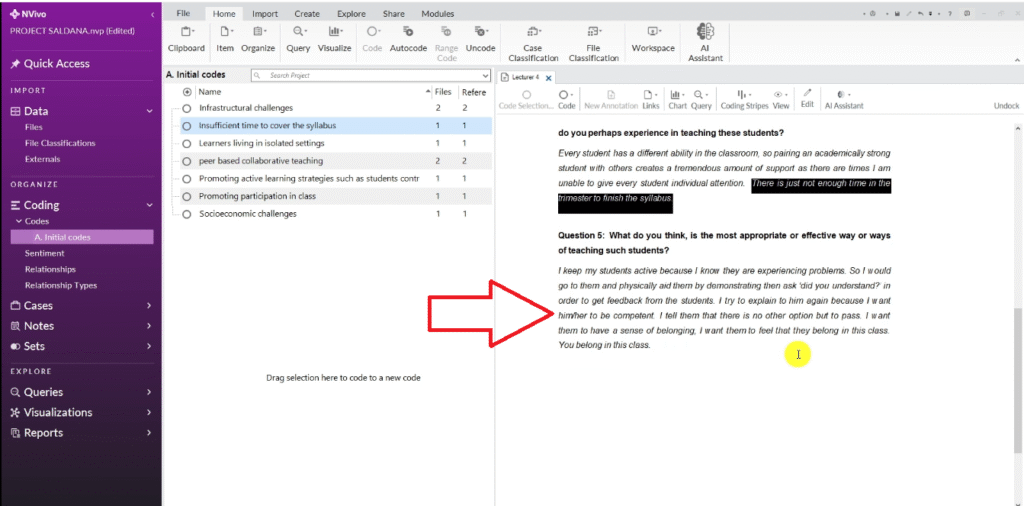Expand the Queries section in sidebar
Image resolution: width=1024 pixels, height=506 pixels.
pos(148,393)
